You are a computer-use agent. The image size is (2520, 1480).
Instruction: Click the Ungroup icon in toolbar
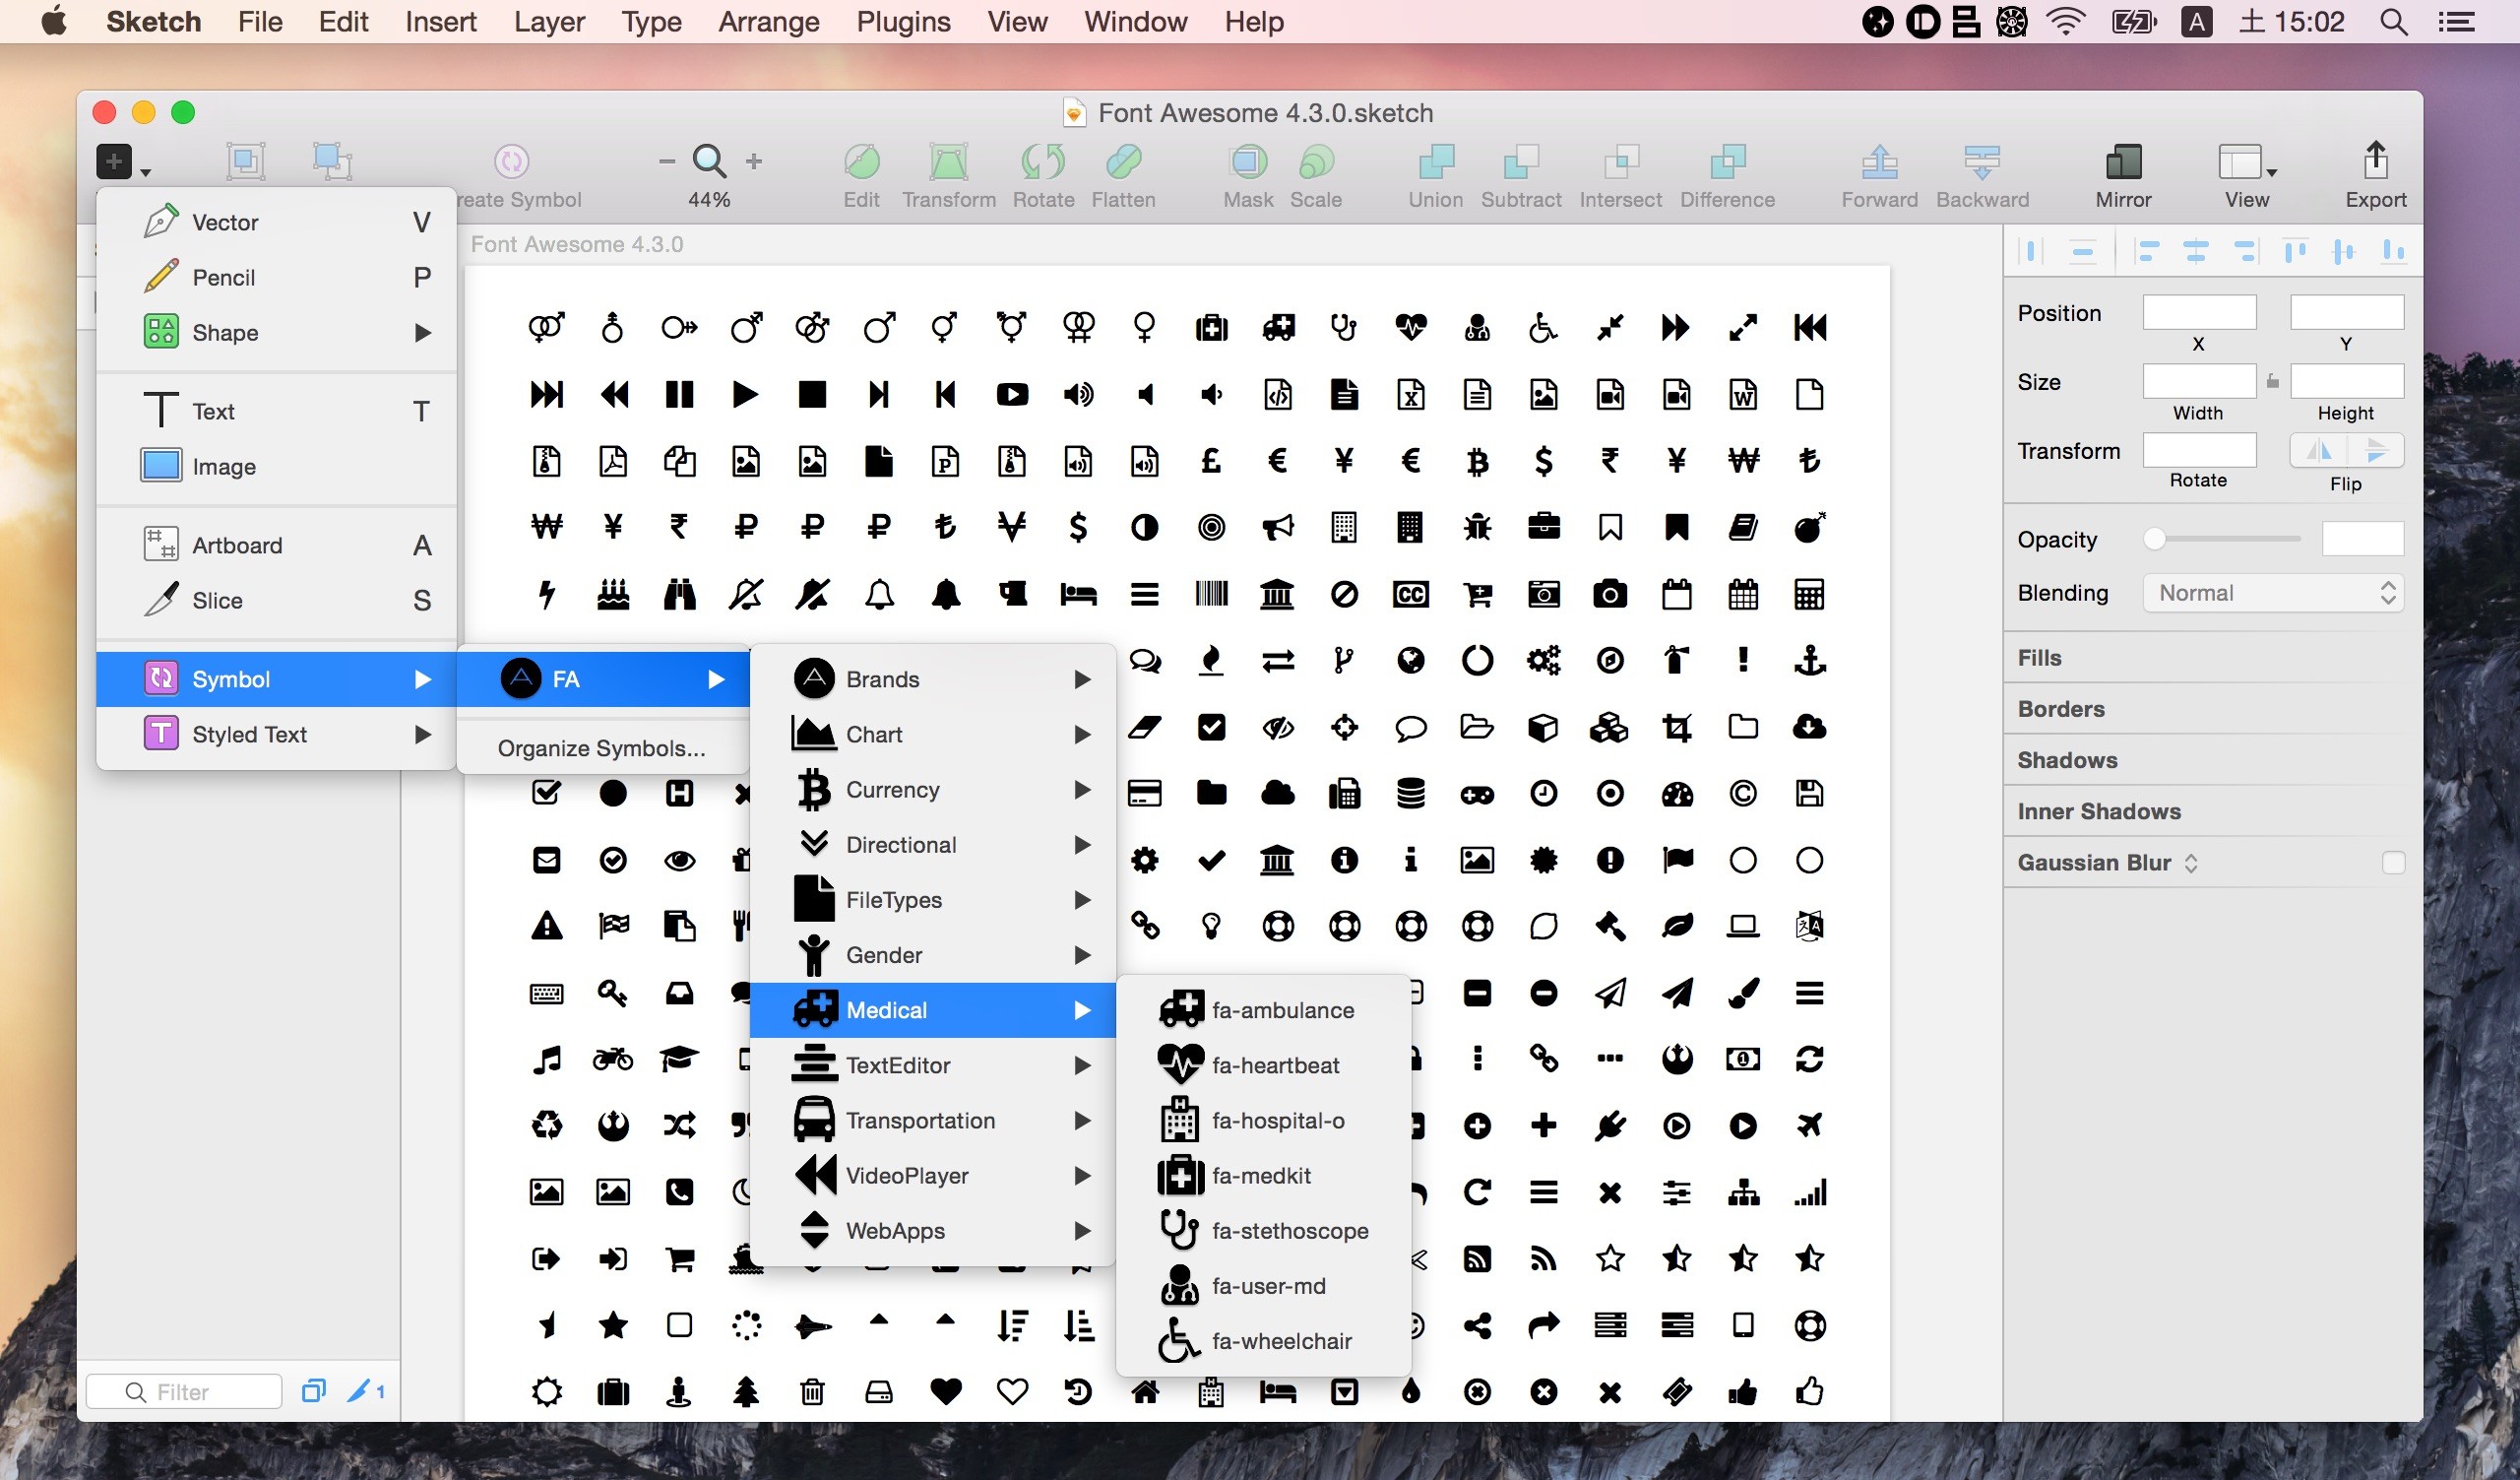[x=332, y=161]
